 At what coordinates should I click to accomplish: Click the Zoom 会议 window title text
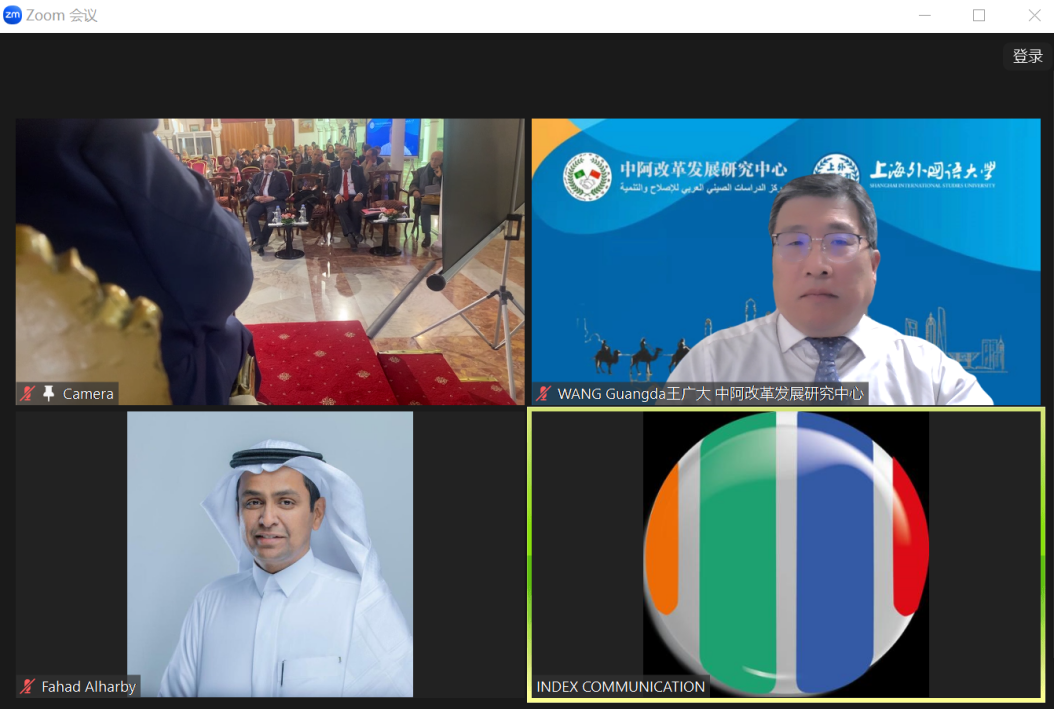click(x=62, y=16)
